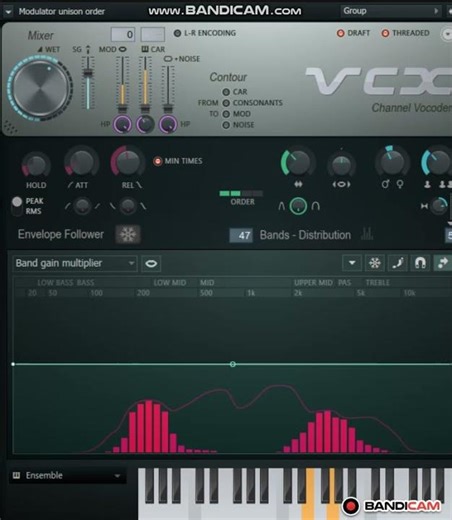
Task: Click the small stereo spread knob
Action: click(x=439, y=206)
